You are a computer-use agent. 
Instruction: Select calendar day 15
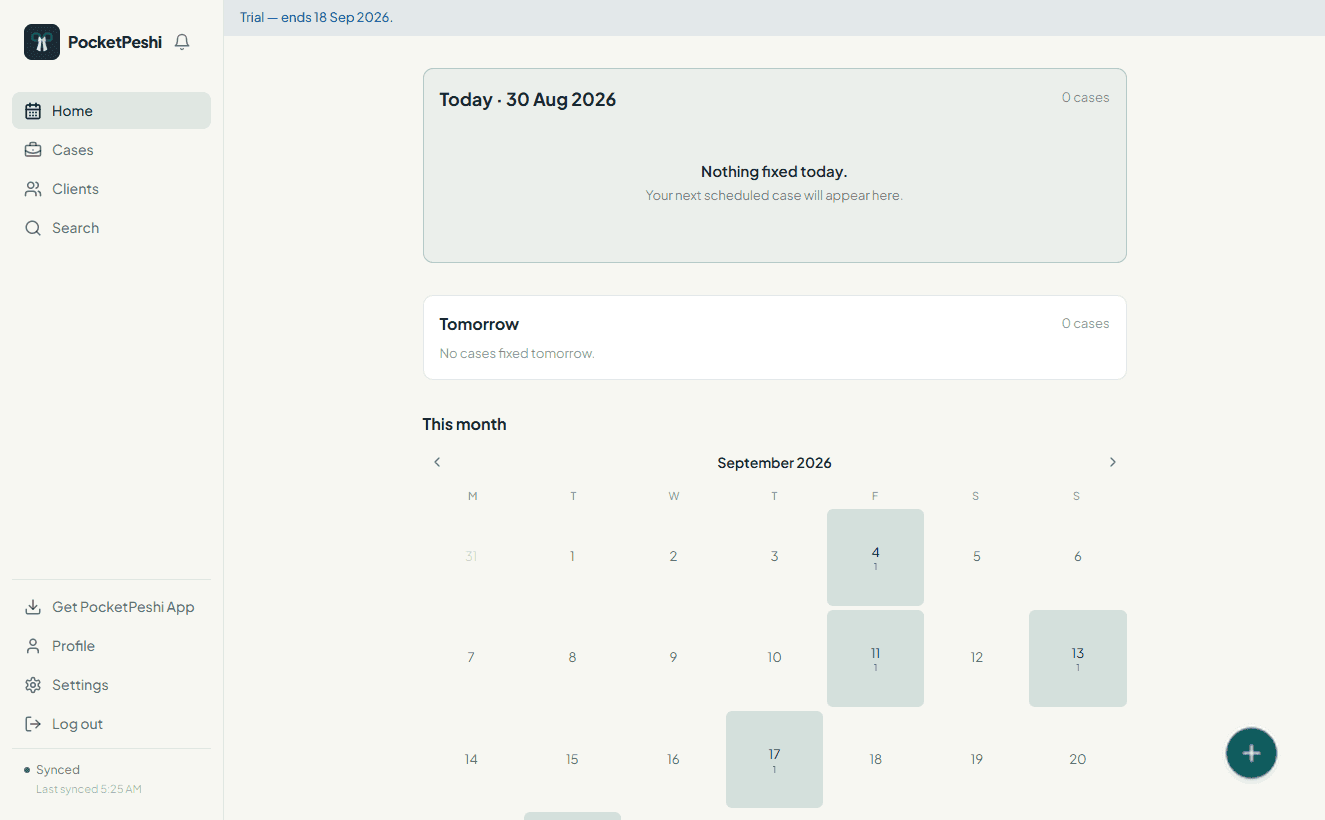point(572,759)
